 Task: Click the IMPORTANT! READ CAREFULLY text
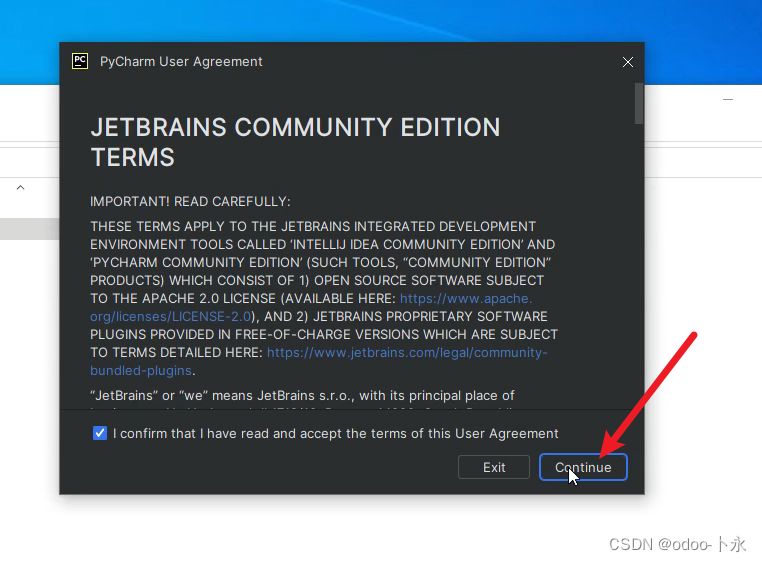[x=190, y=201]
